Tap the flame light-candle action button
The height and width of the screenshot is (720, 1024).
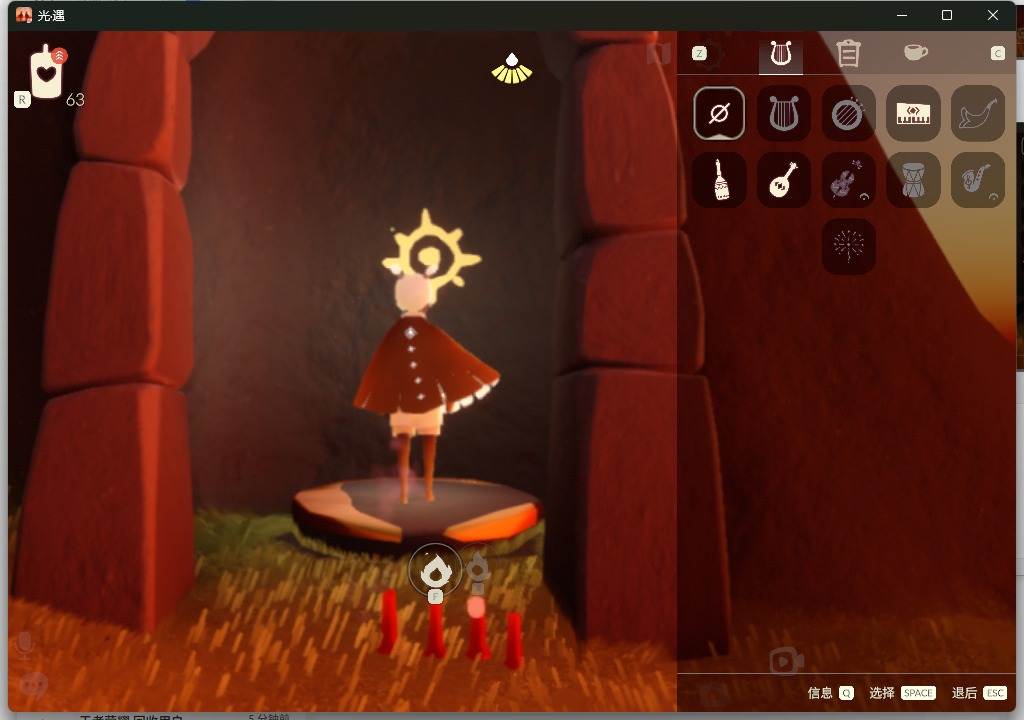[x=435, y=570]
